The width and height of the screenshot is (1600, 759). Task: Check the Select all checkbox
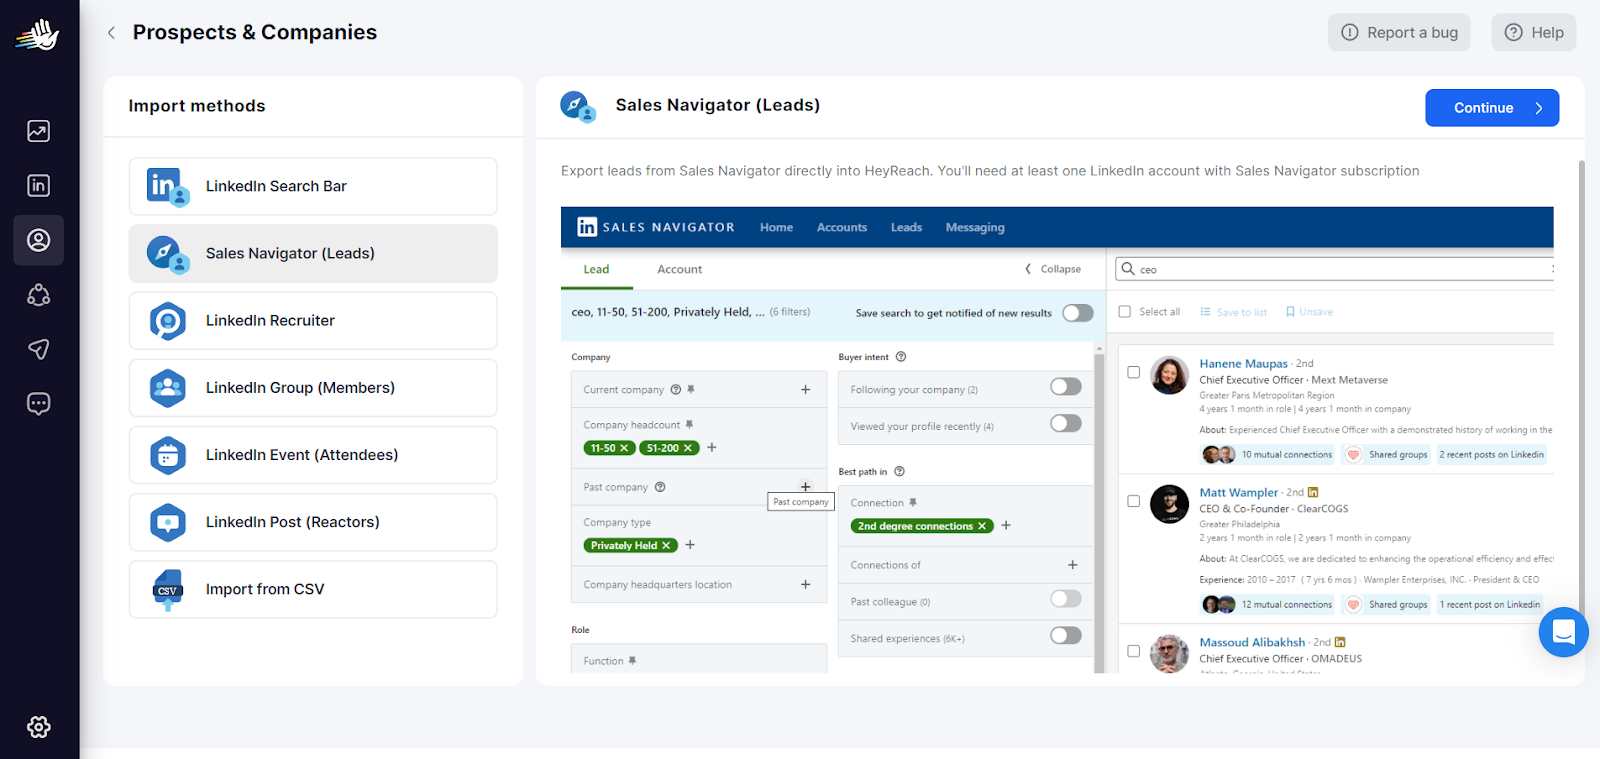[x=1125, y=312]
